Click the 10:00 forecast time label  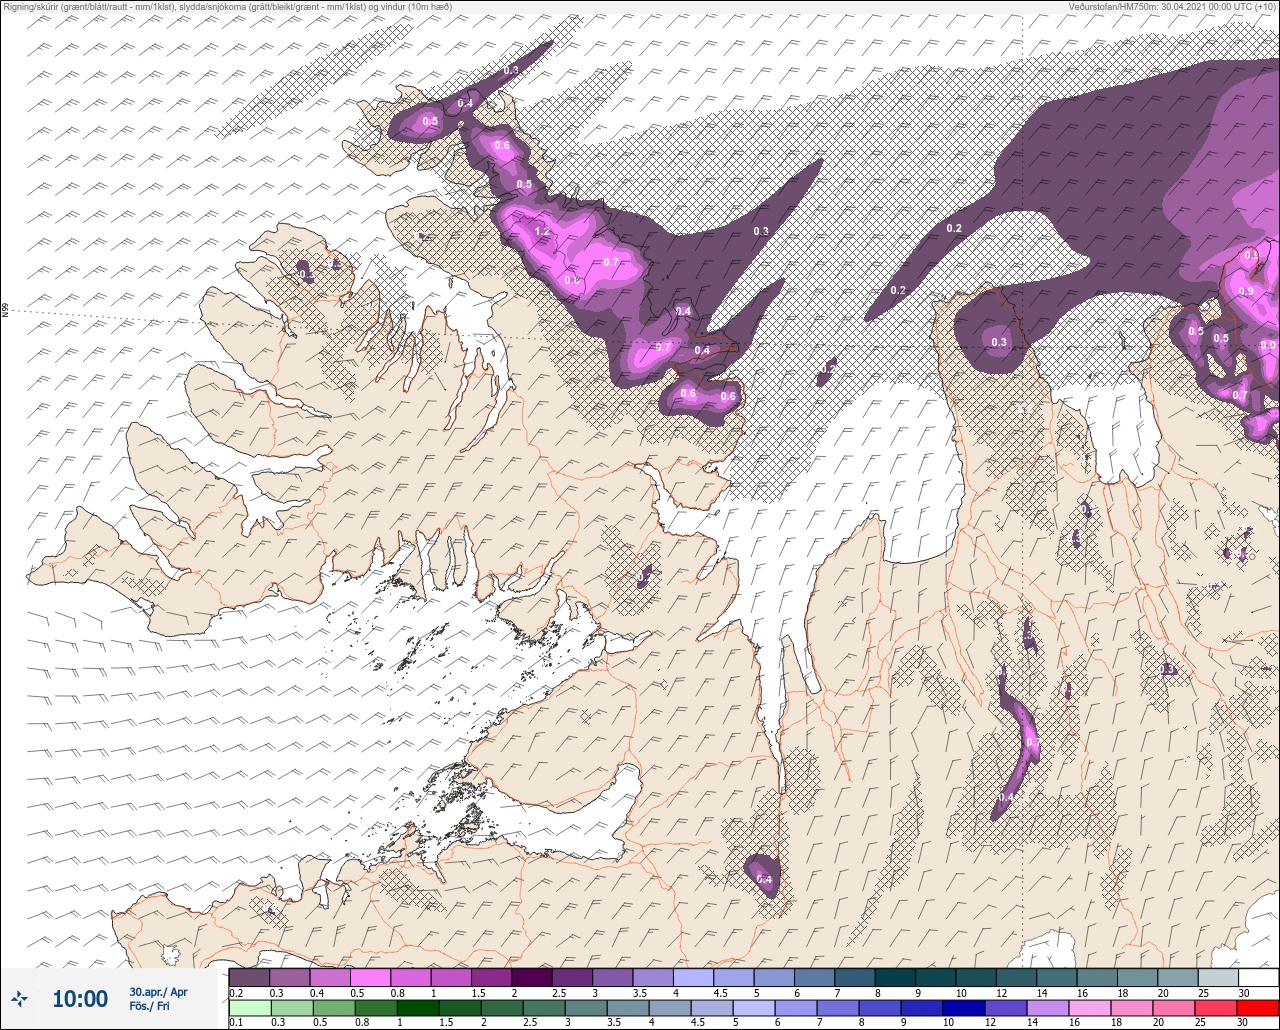(80, 999)
